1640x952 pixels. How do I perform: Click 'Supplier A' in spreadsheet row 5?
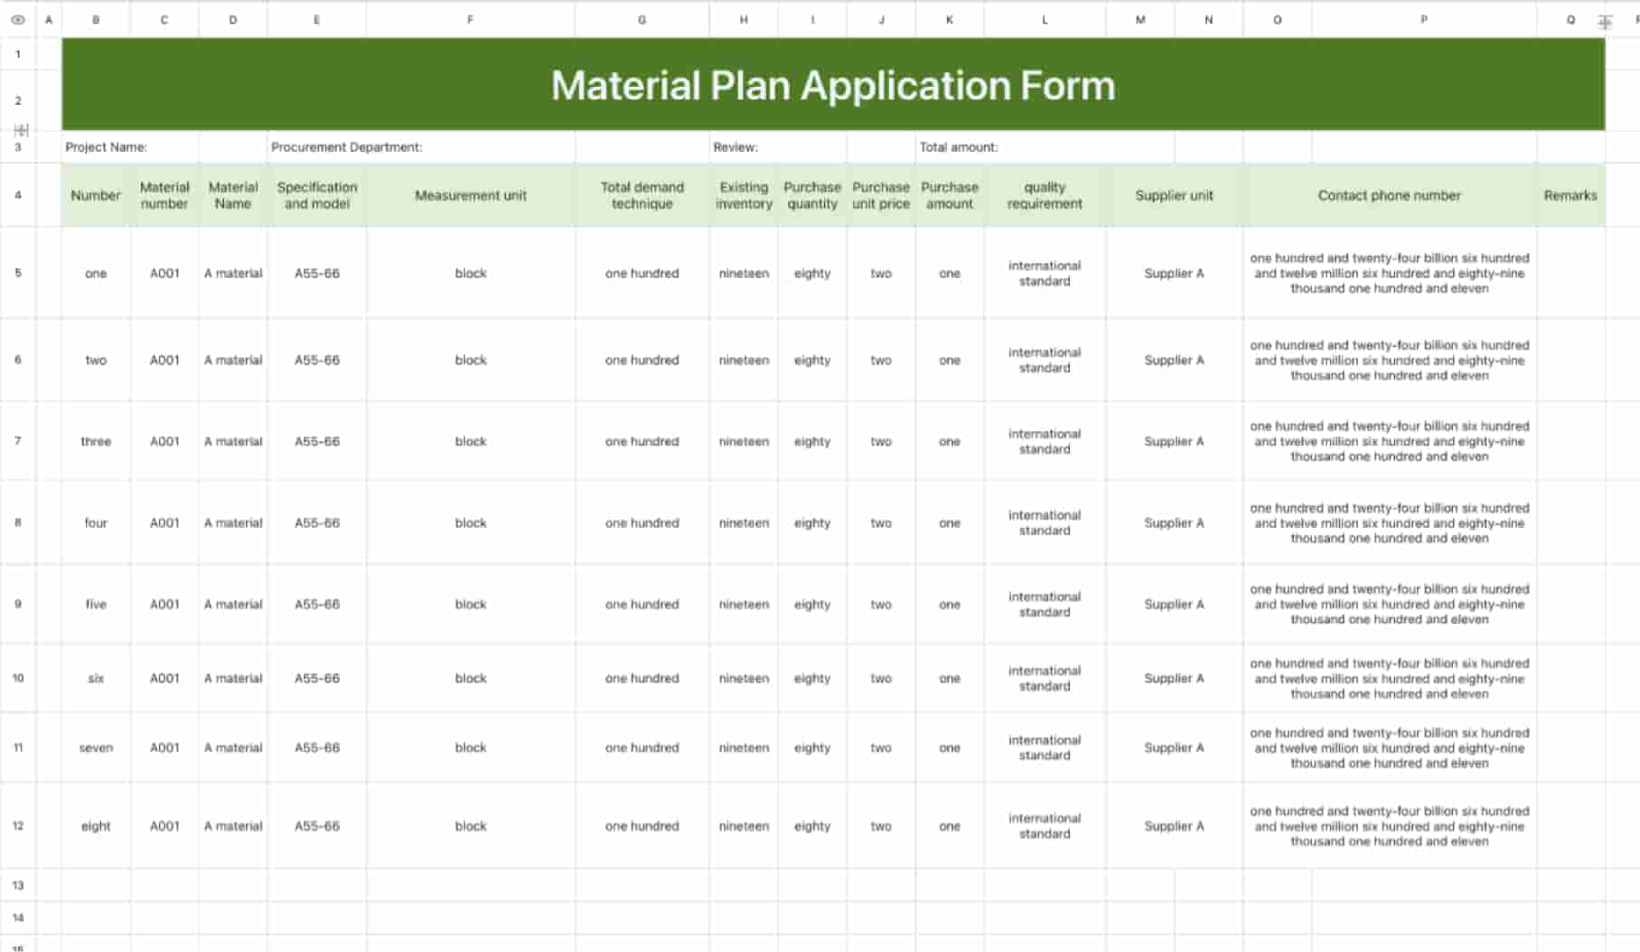pos(1174,273)
